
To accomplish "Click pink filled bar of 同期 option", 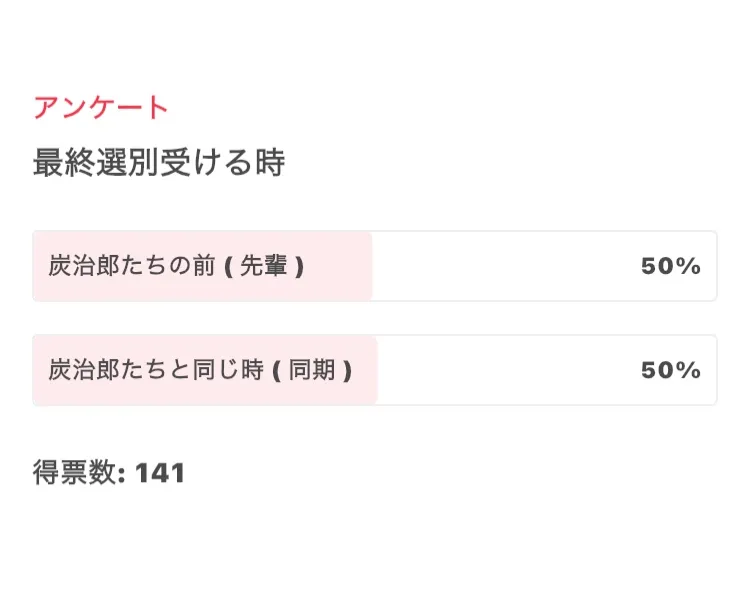I will point(205,370).
